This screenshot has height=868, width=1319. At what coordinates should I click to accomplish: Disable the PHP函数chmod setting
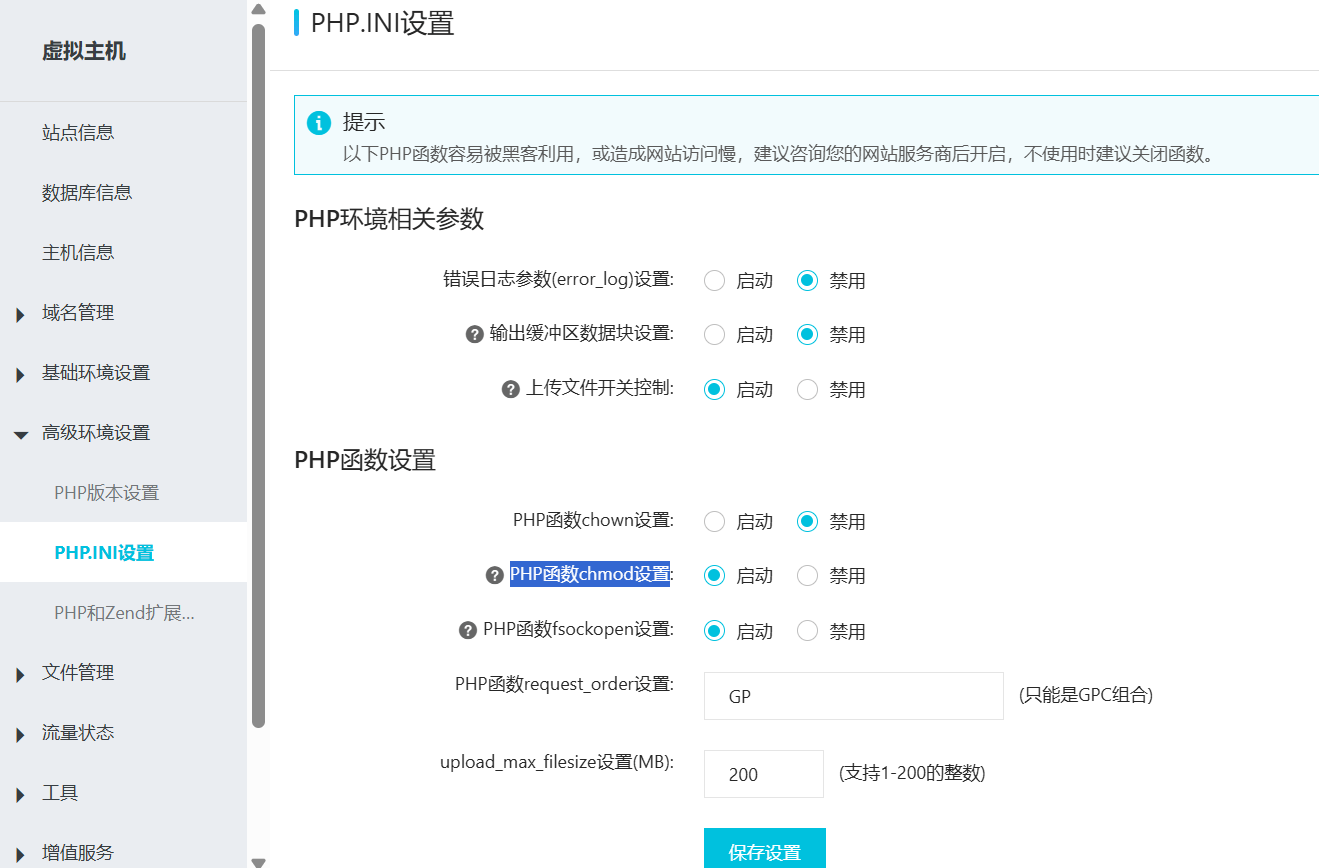point(807,575)
